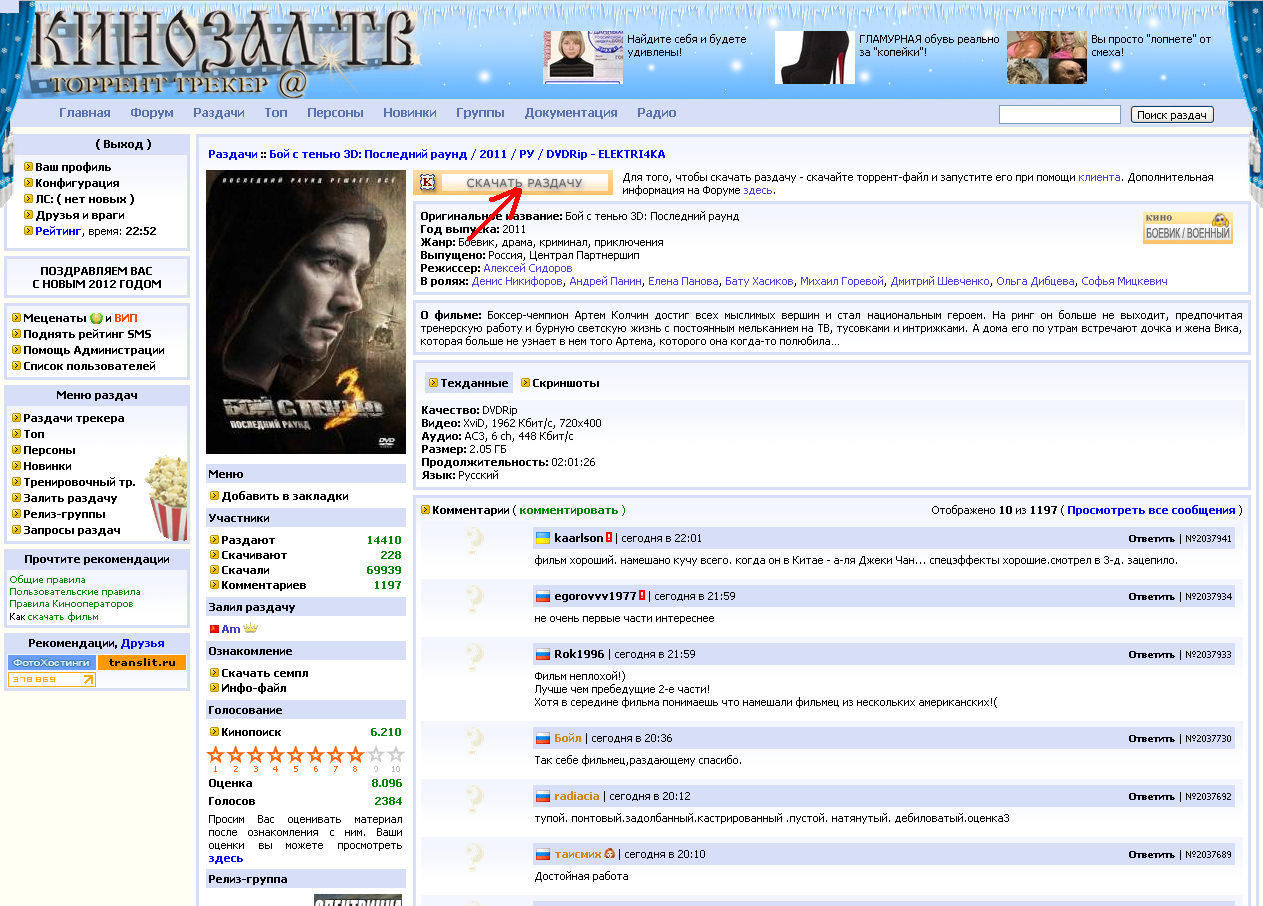Select the Техданные tab
1263x906 pixels.
(x=474, y=383)
